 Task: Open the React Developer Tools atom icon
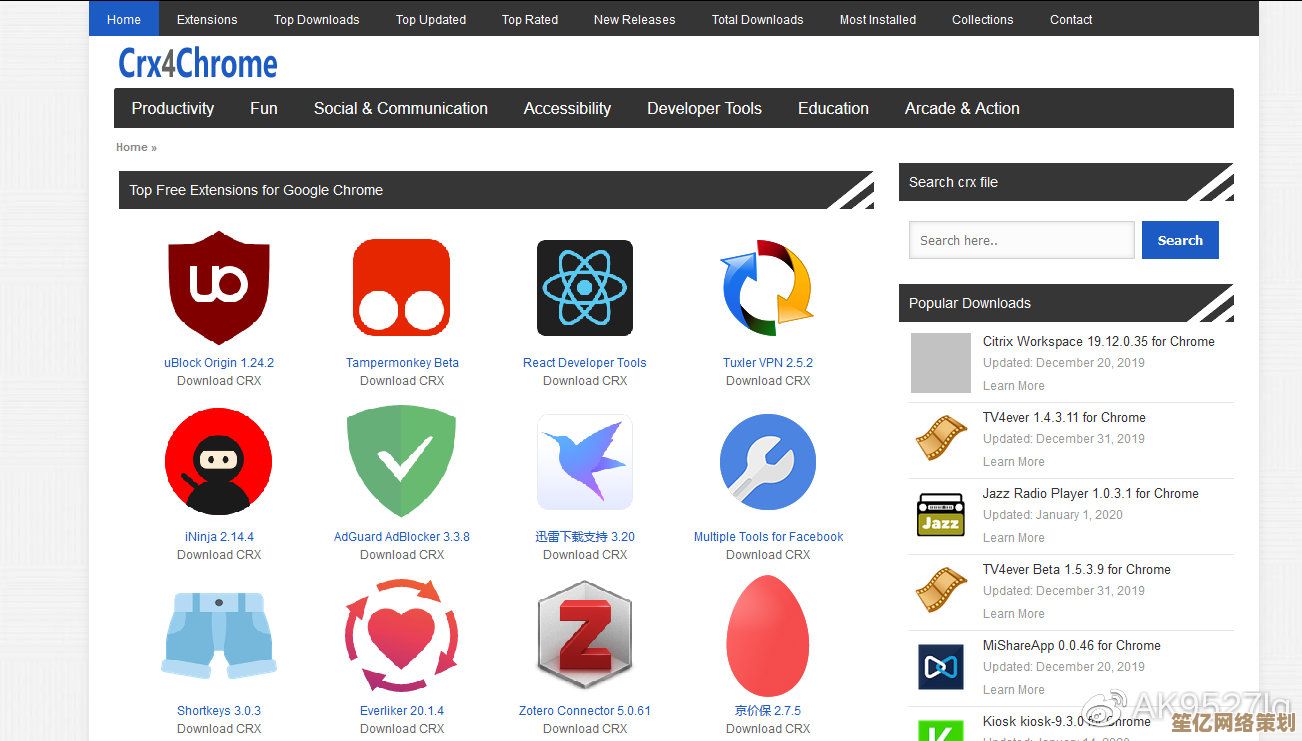point(585,288)
